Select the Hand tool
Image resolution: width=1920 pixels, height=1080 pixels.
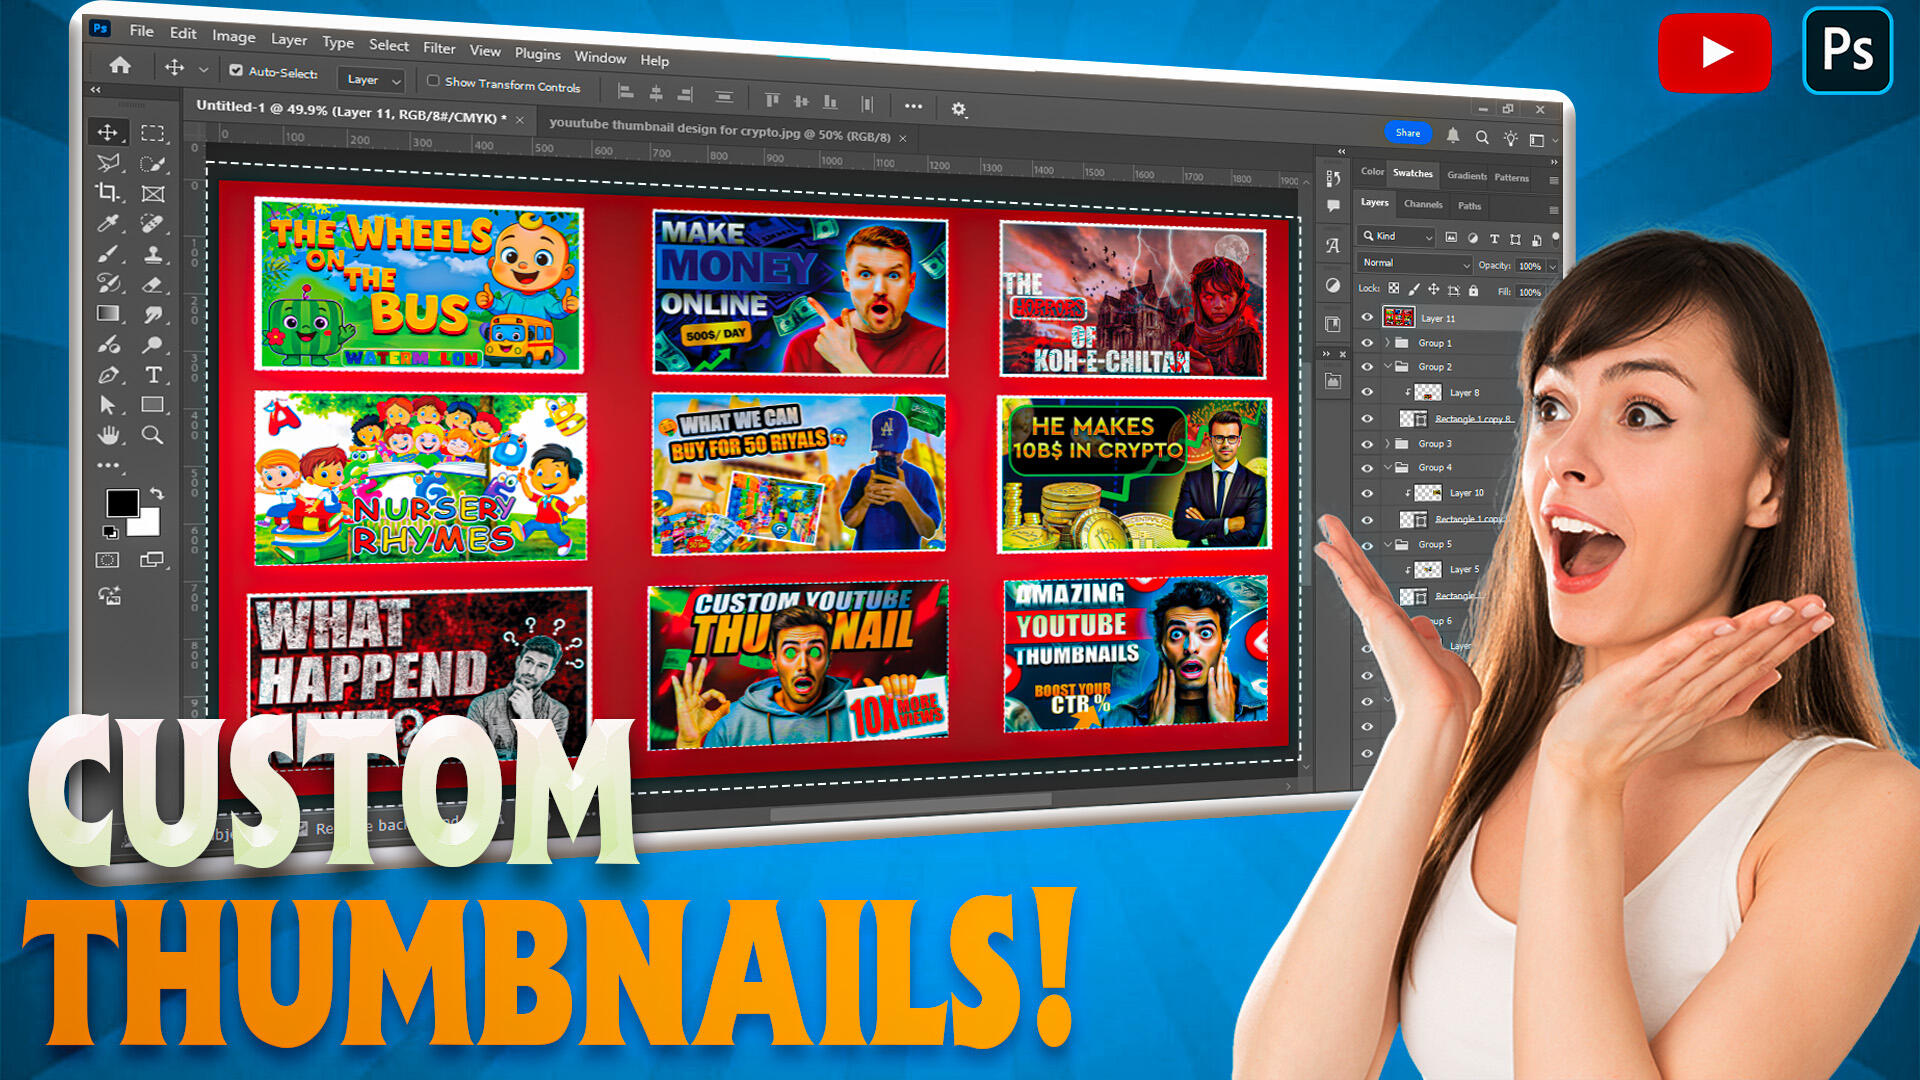coord(108,435)
